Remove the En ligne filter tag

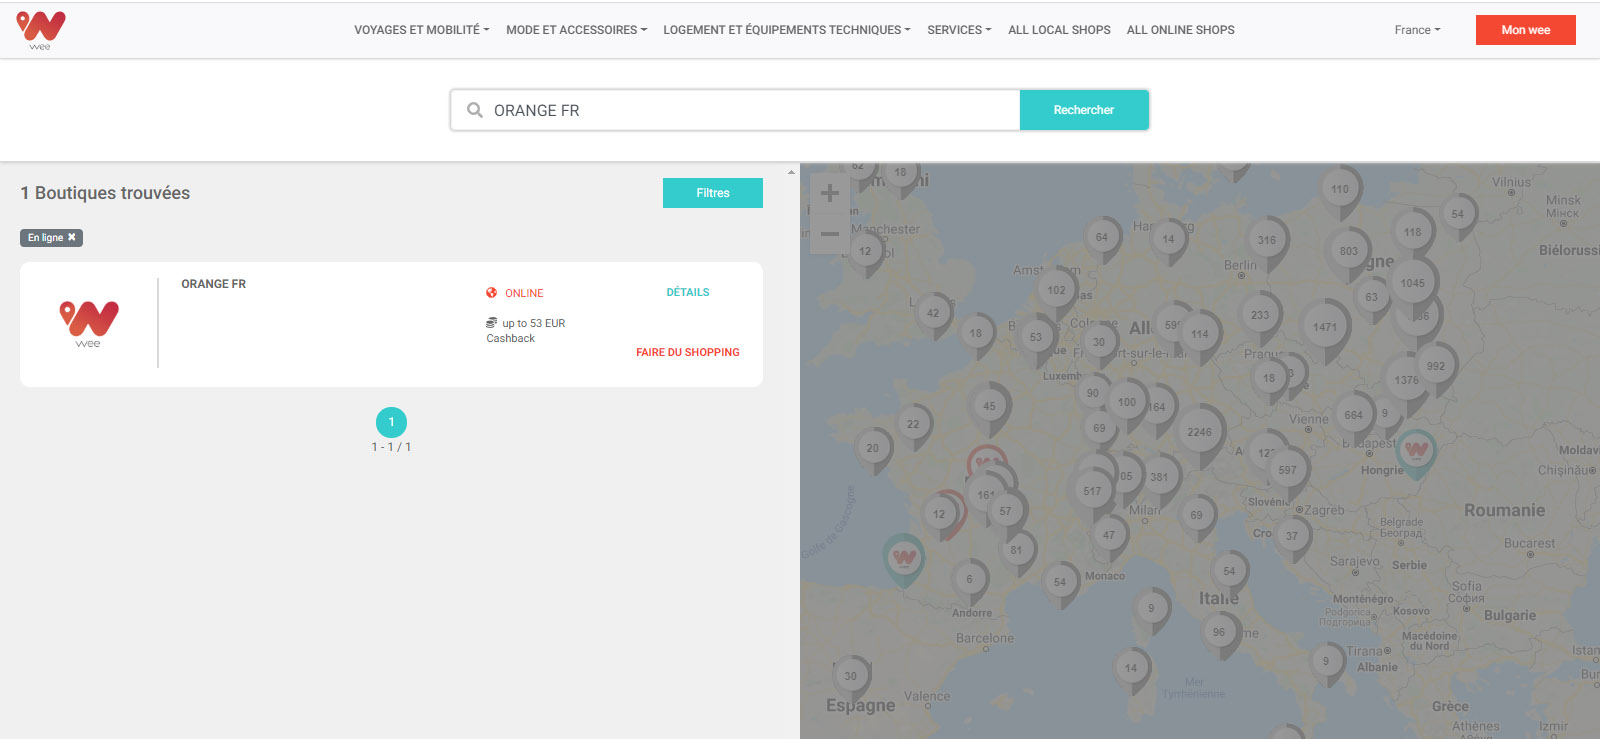(72, 238)
